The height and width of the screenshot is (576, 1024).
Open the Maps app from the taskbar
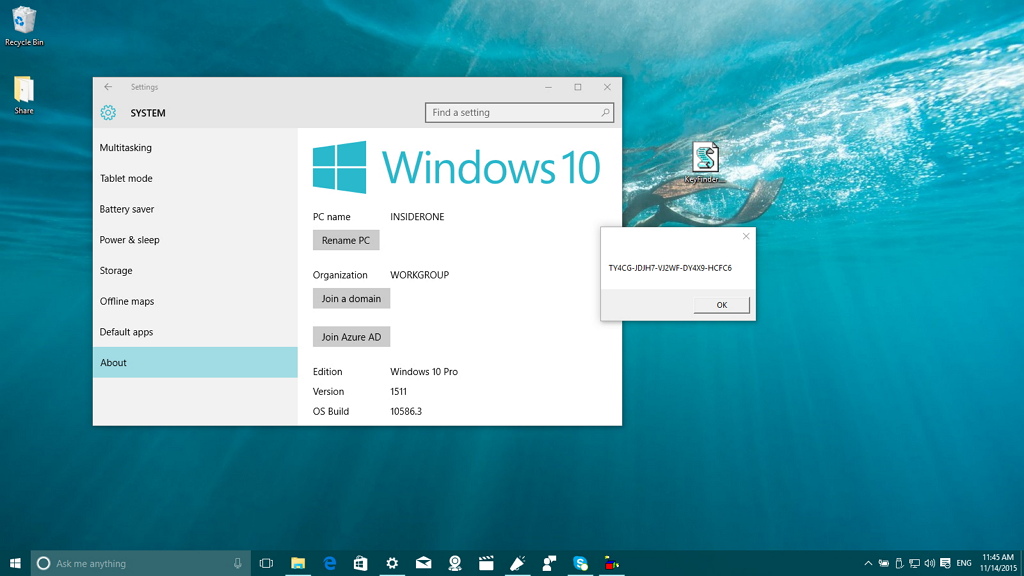pos(454,563)
